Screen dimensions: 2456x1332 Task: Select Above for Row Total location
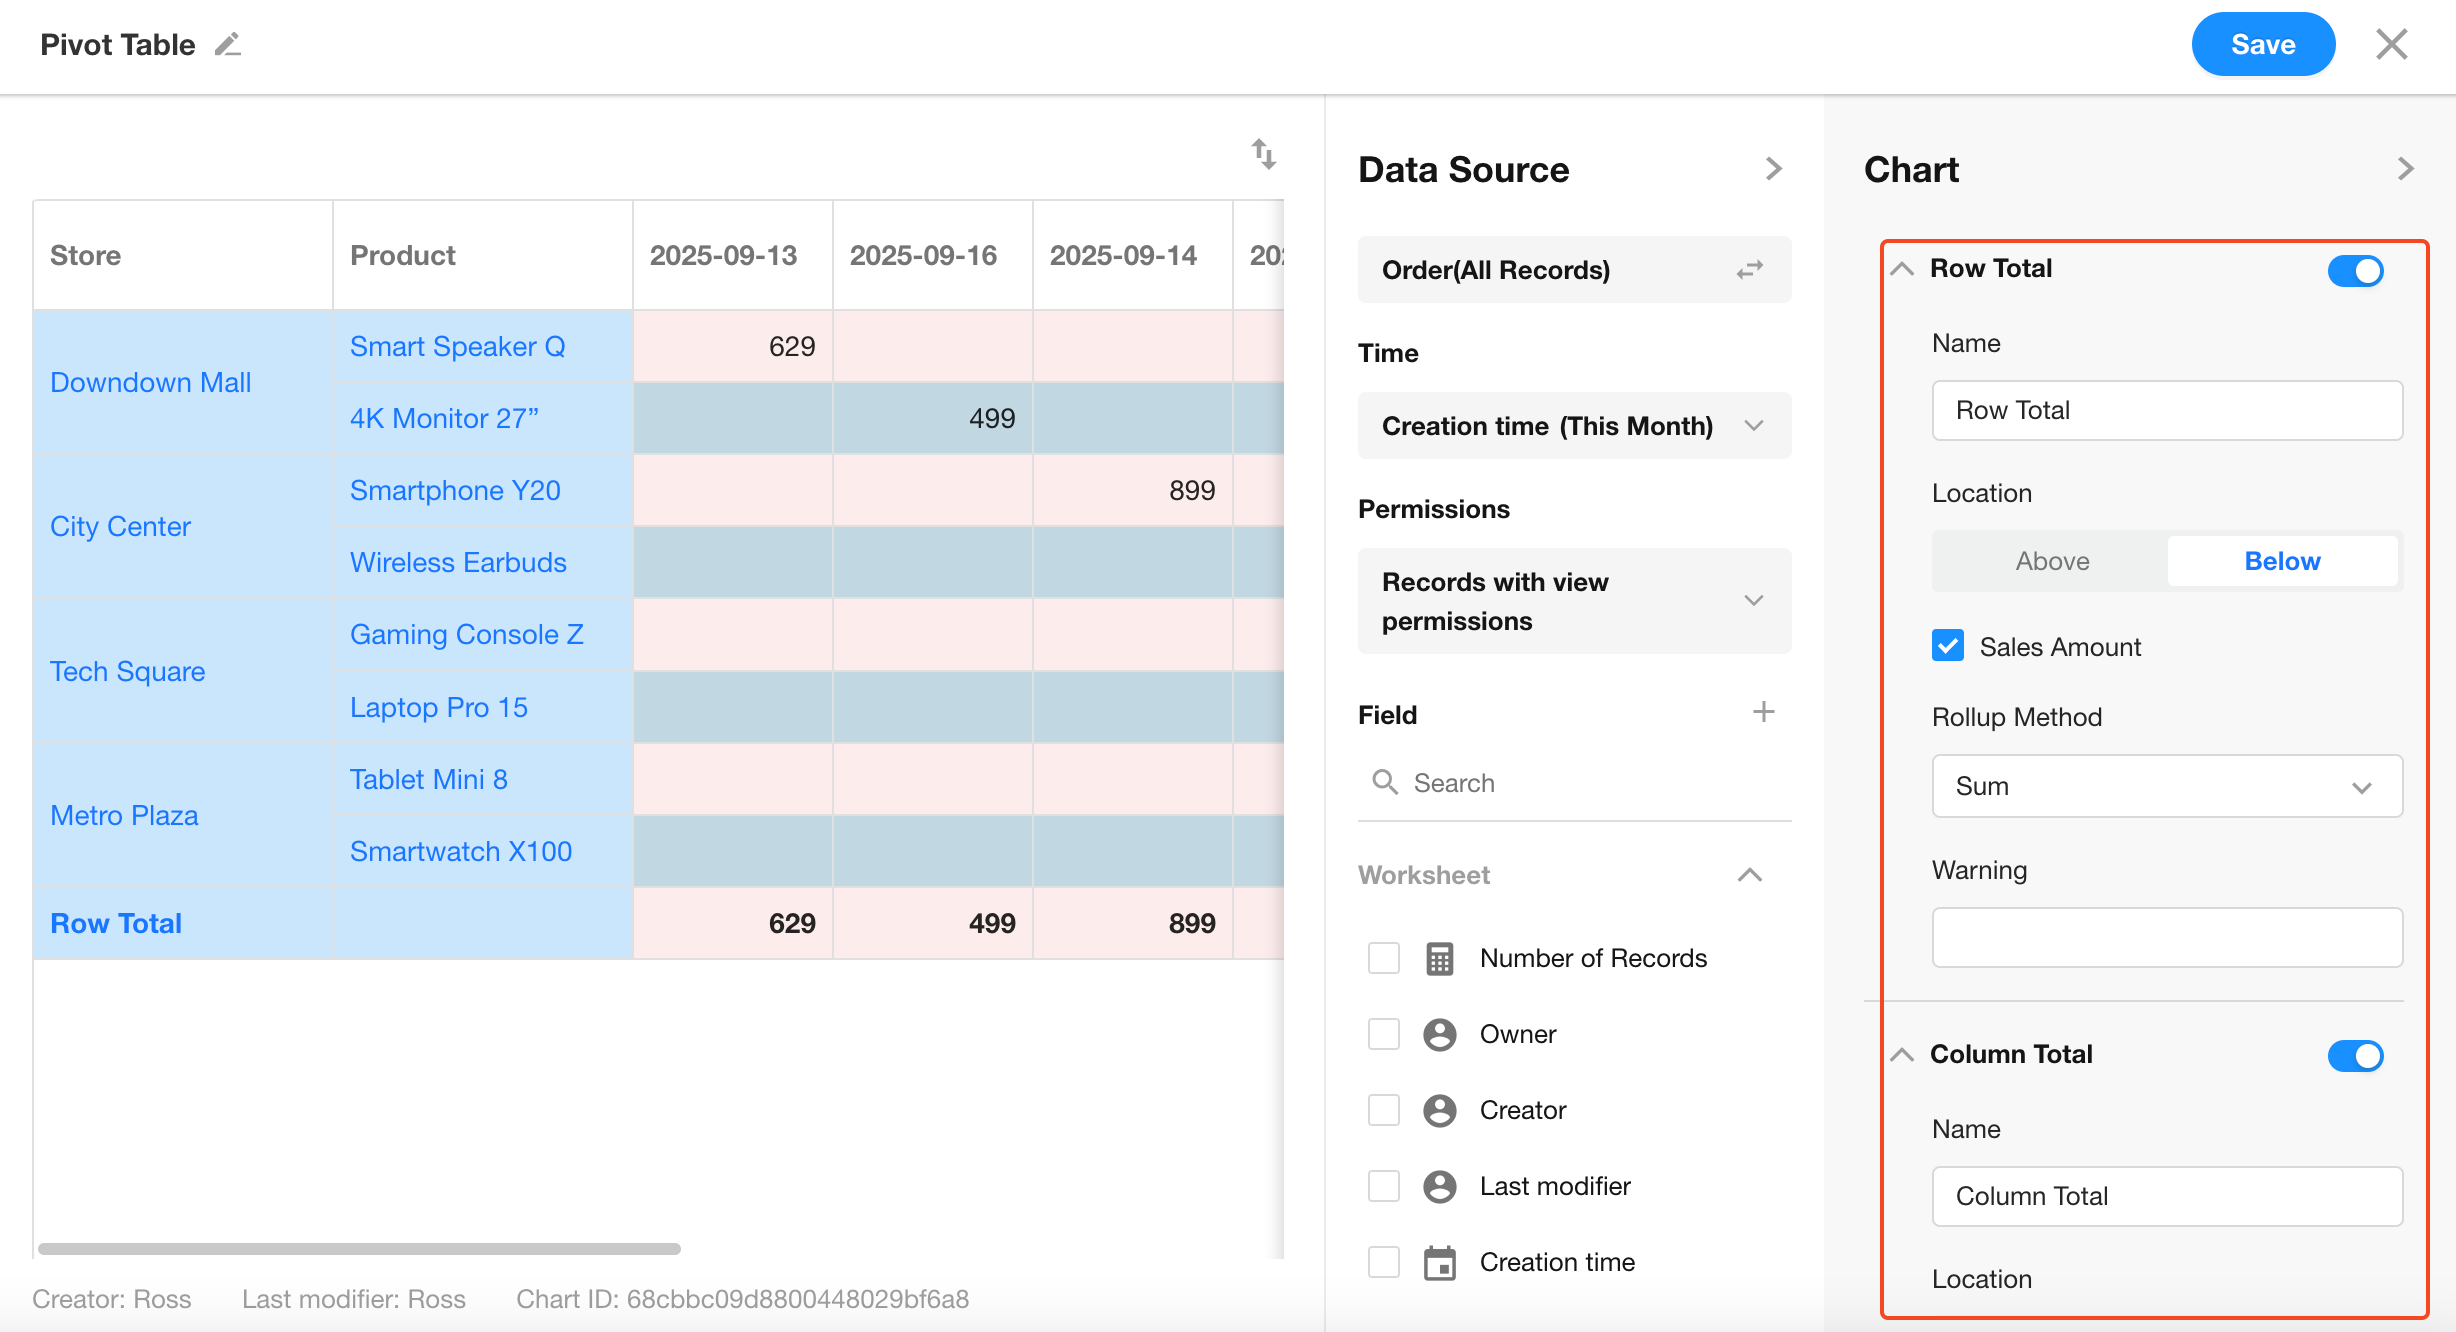coord(2052,561)
